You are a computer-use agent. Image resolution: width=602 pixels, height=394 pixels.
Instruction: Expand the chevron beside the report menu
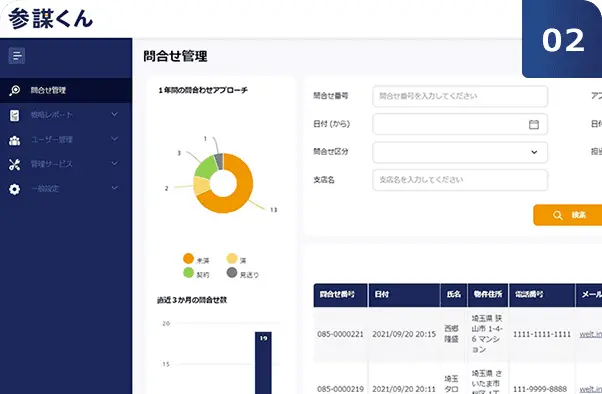[114, 114]
